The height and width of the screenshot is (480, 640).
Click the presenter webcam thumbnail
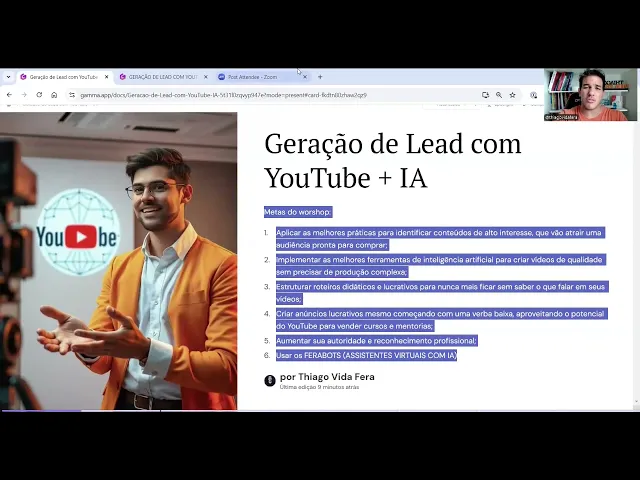[590, 95]
